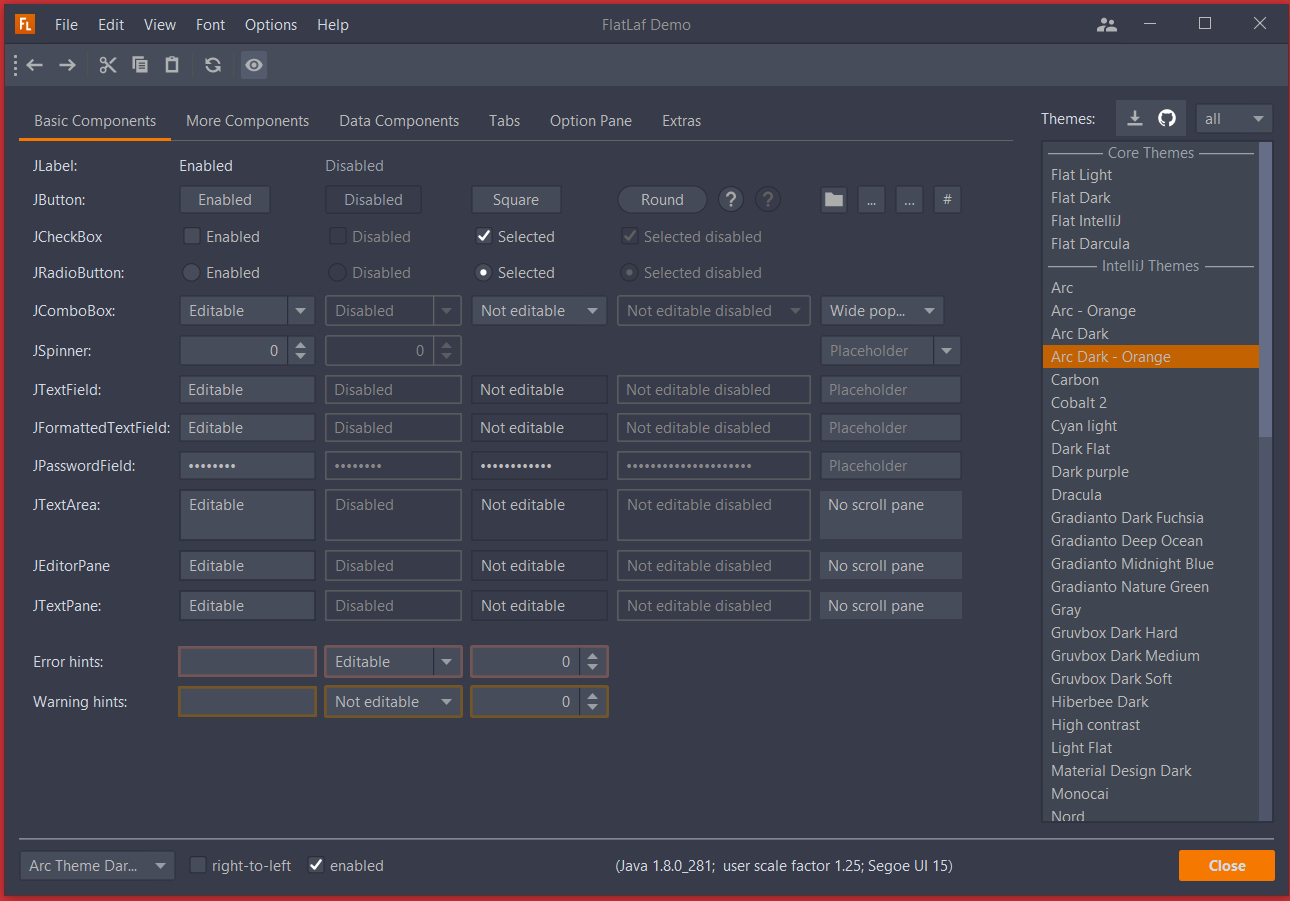Click the Refresh toolbar icon

click(213, 65)
